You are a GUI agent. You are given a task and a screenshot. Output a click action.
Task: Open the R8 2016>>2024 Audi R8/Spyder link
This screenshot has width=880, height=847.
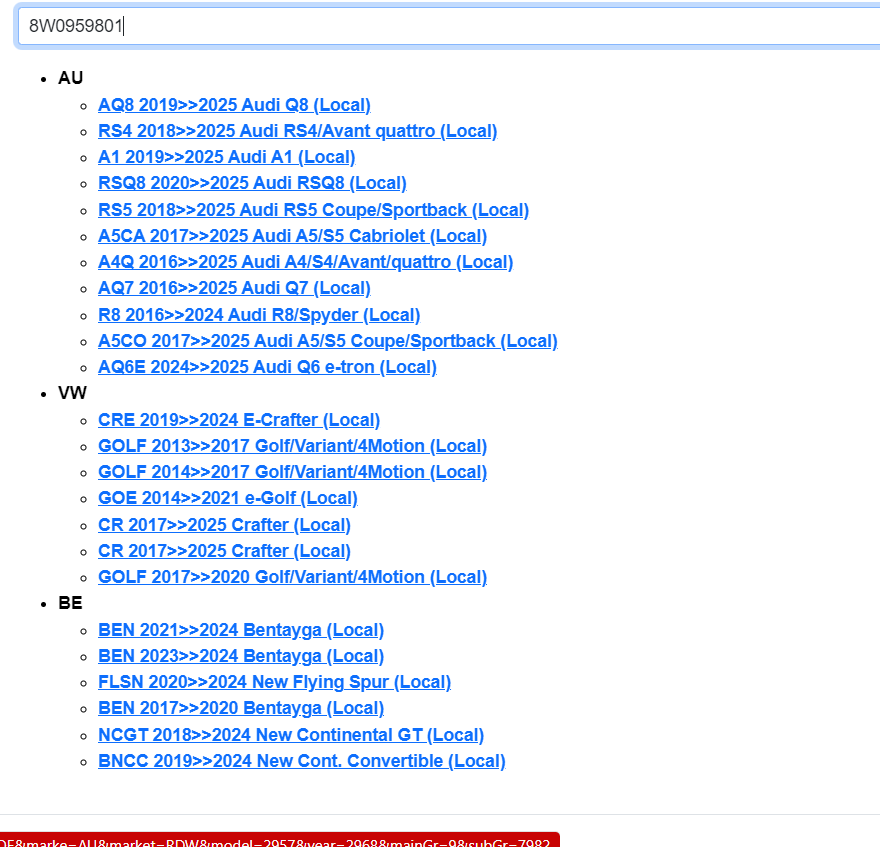click(x=258, y=315)
